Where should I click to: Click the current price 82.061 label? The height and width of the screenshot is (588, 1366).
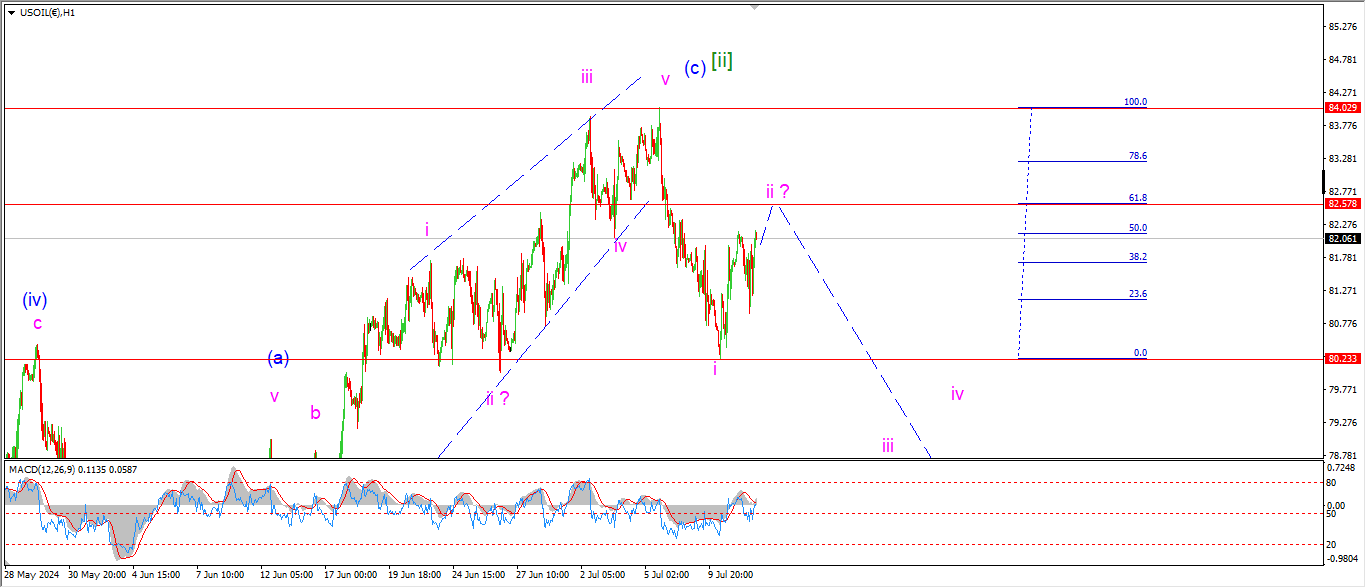[1340, 239]
